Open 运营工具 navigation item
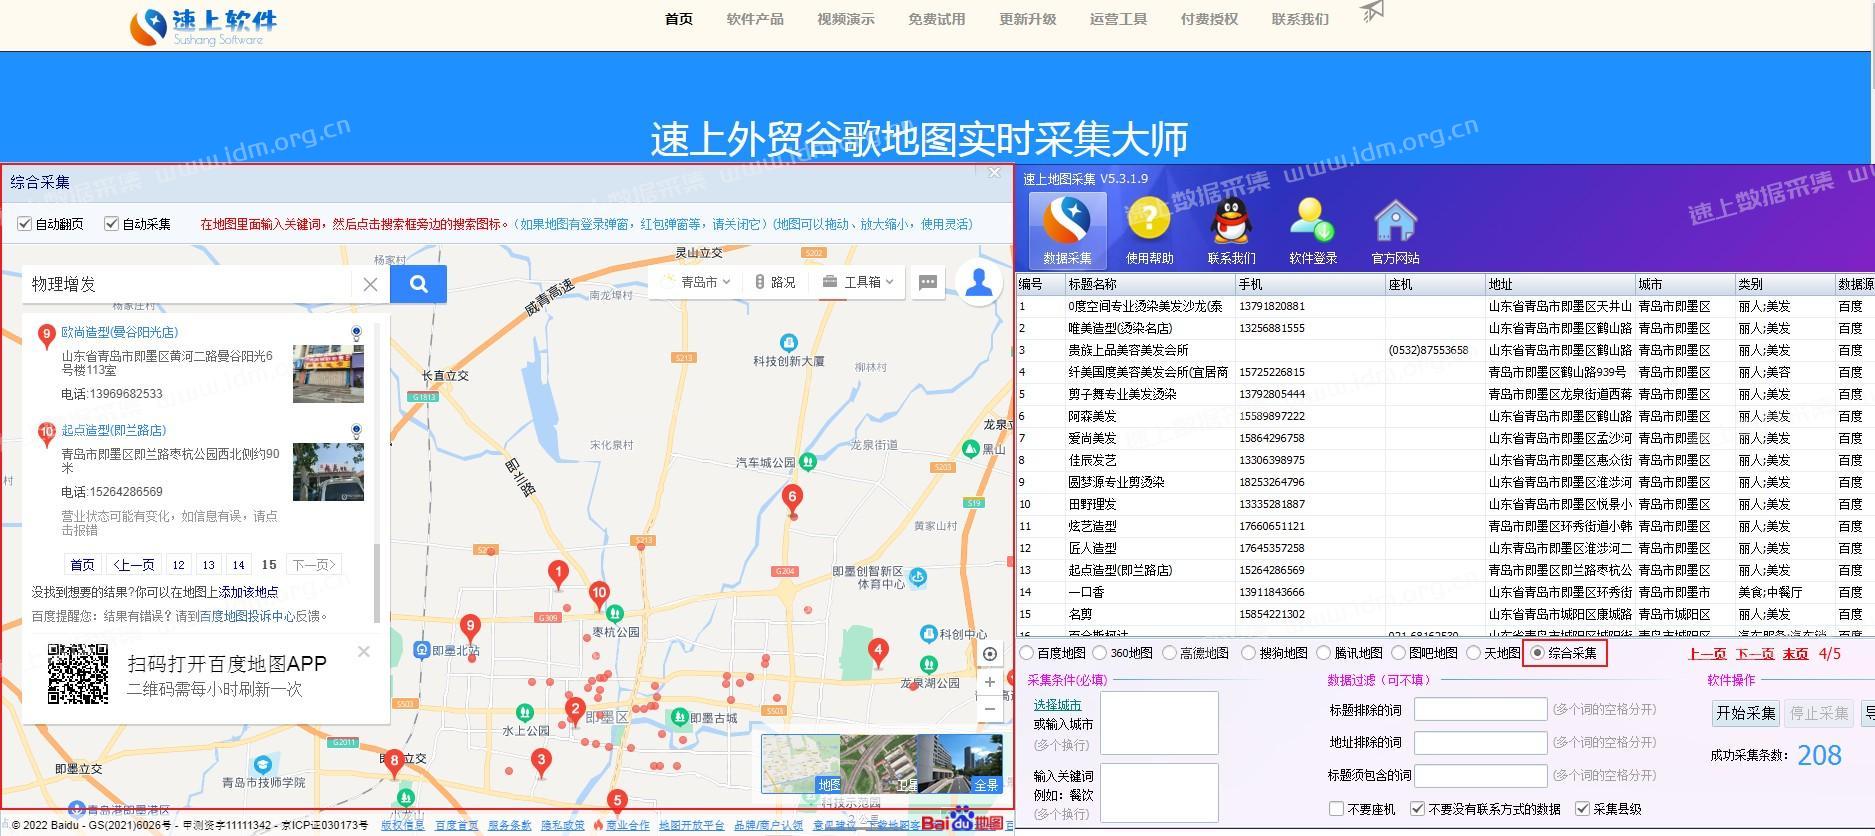Viewport: 1875px width, 836px height. point(1118,19)
